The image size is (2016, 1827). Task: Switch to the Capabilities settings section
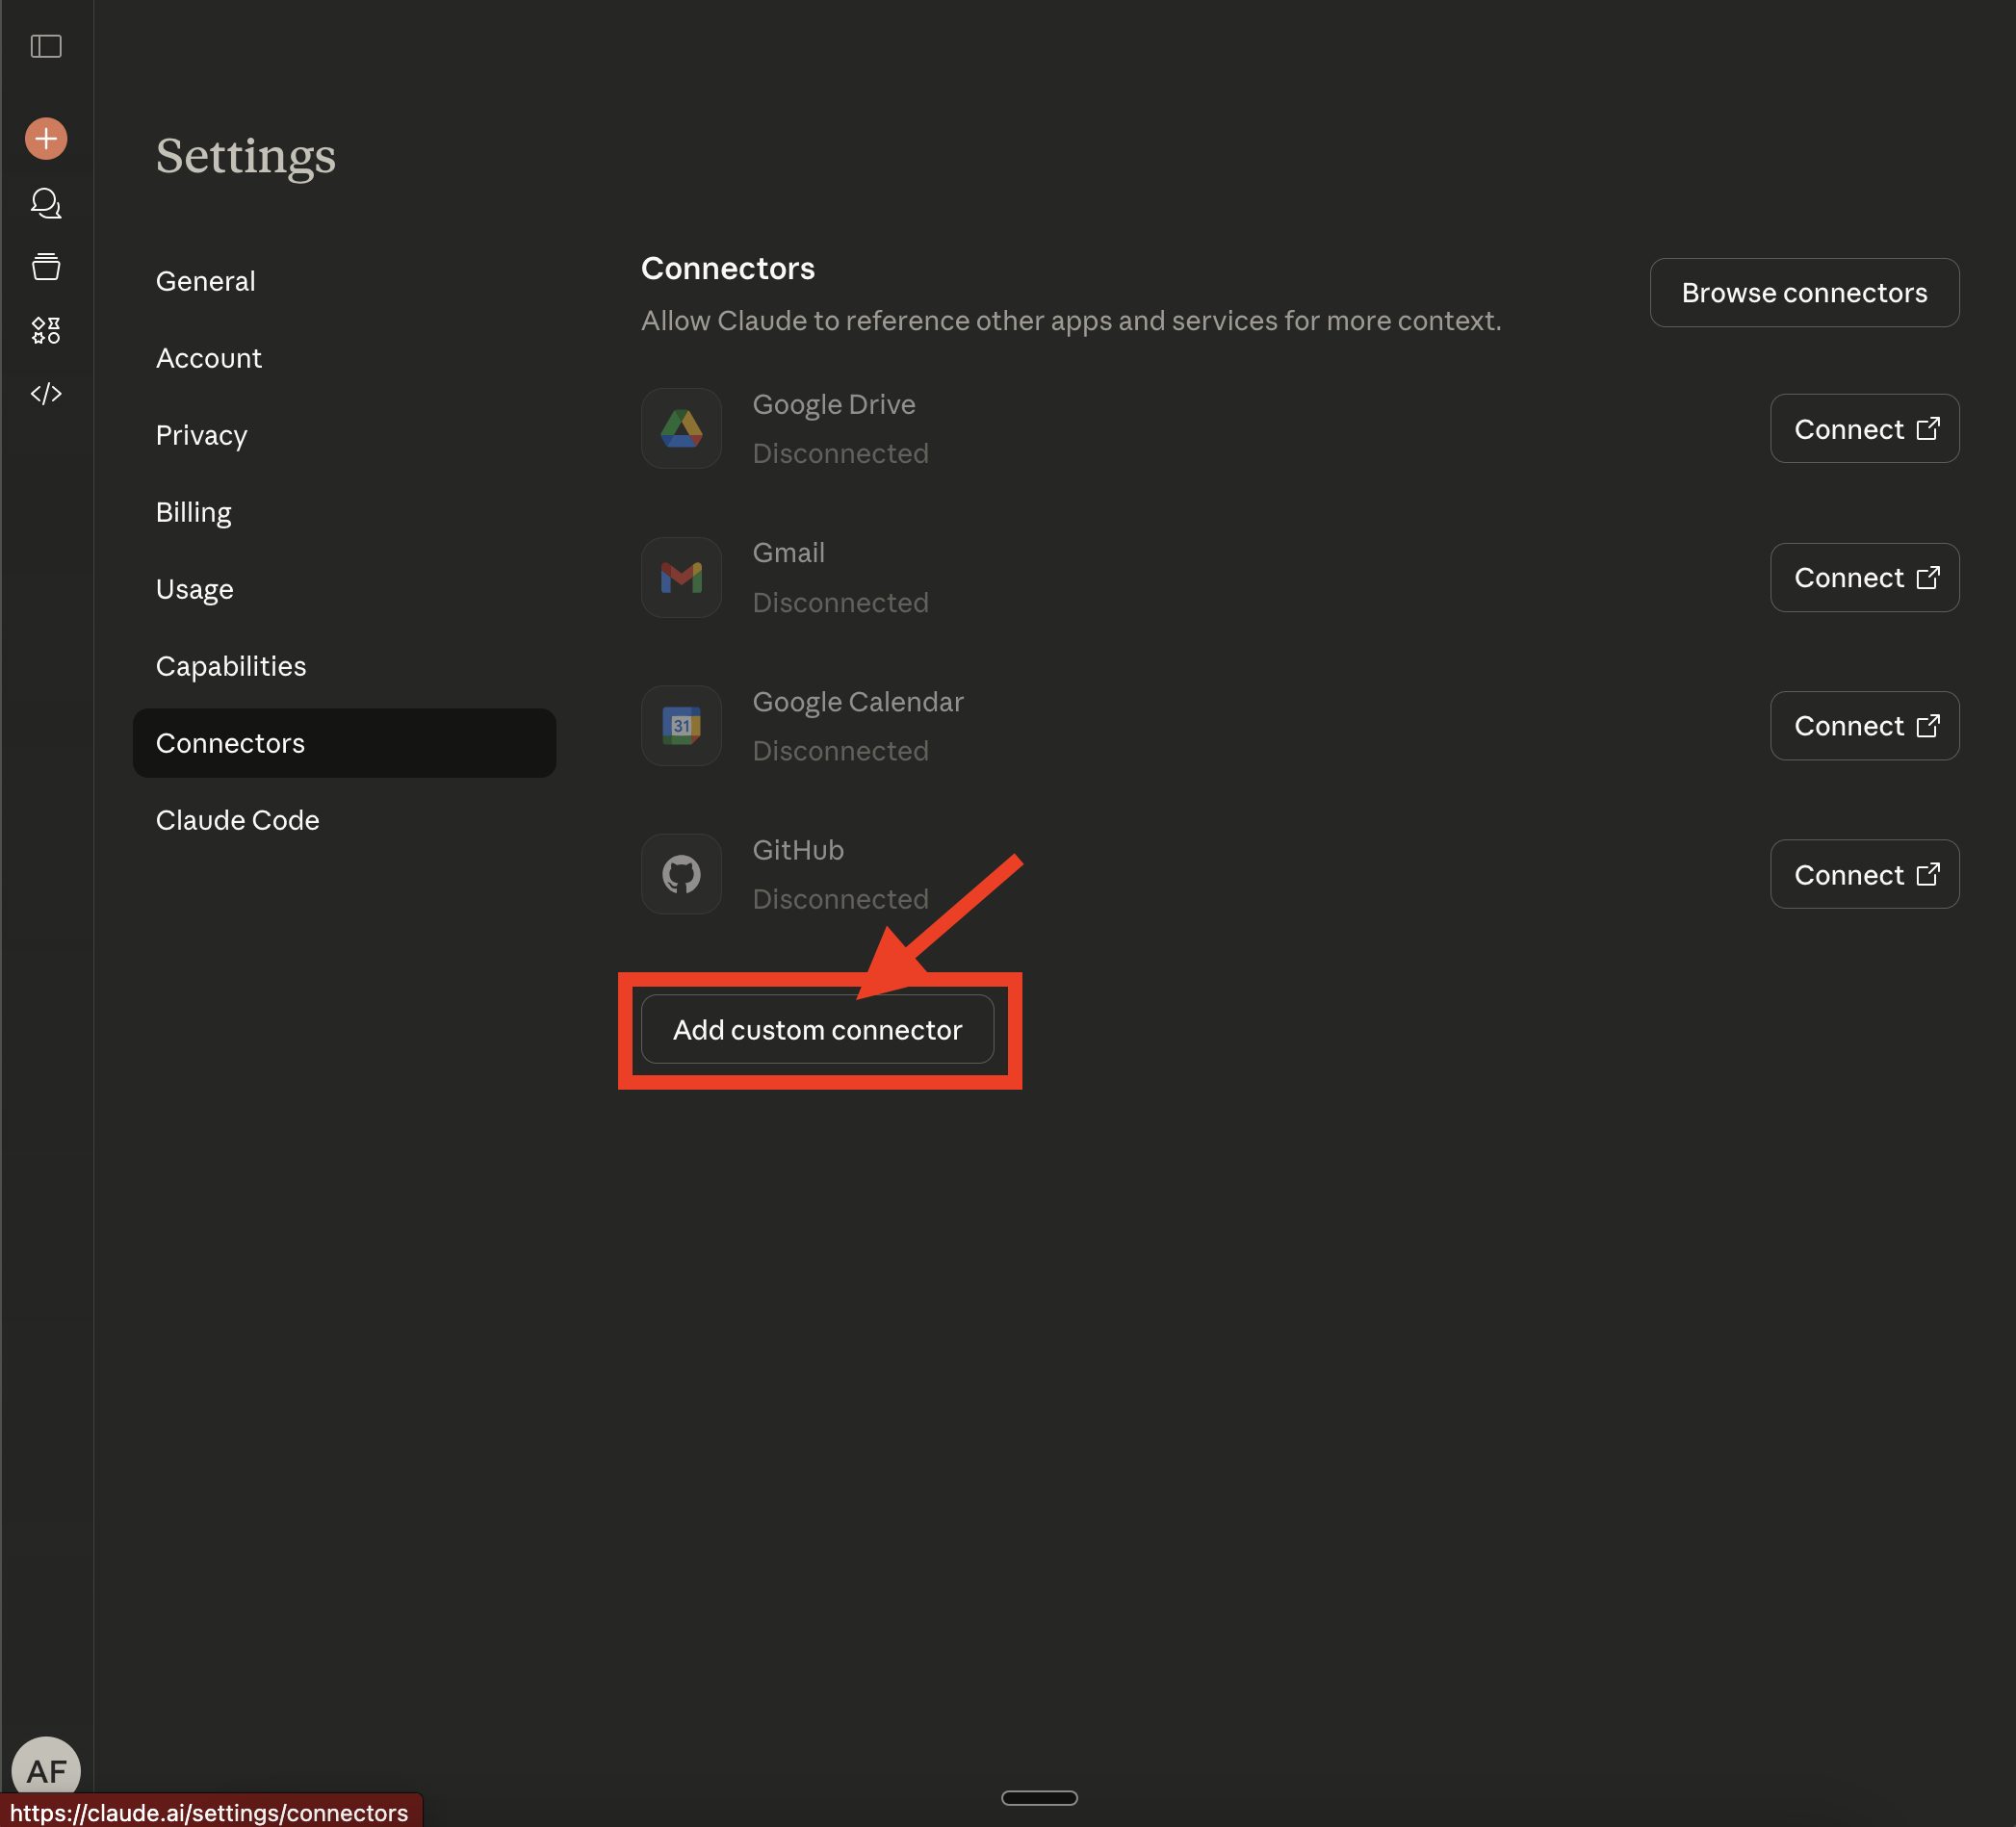[x=231, y=666]
